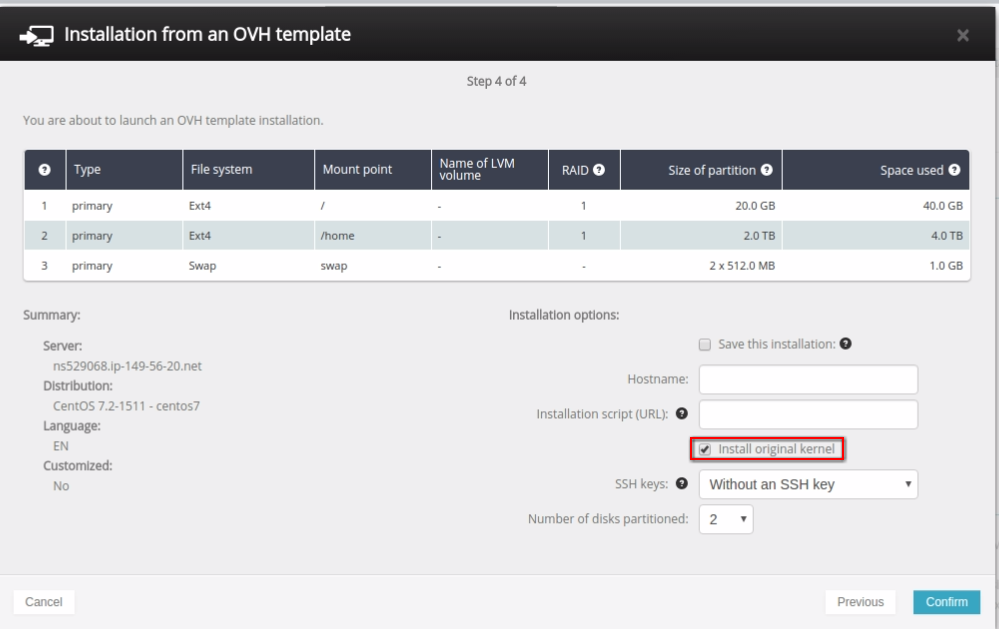Enable the Save this installation checkbox
This screenshot has height=629, width=999.
pyautogui.click(x=705, y=345)
